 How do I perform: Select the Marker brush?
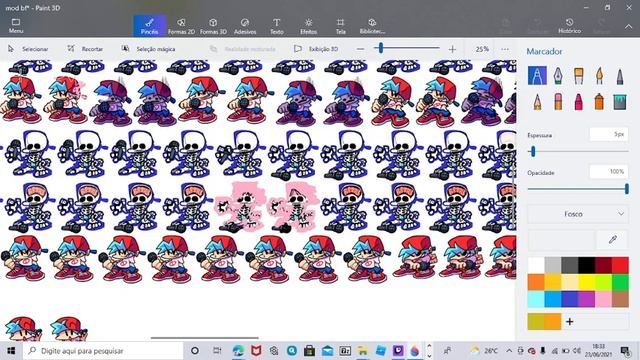coord(537,76)
